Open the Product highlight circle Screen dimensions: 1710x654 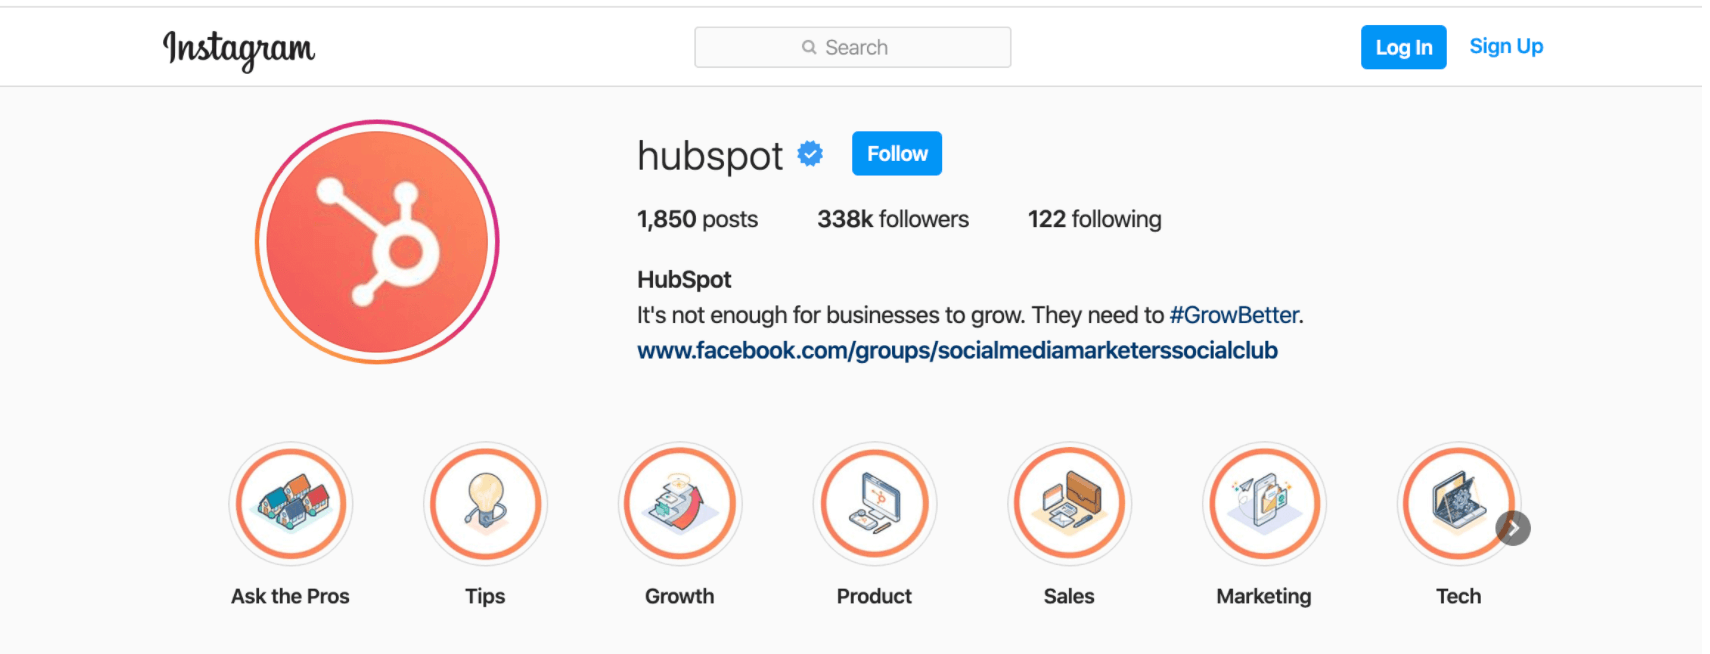pos(875,504)
